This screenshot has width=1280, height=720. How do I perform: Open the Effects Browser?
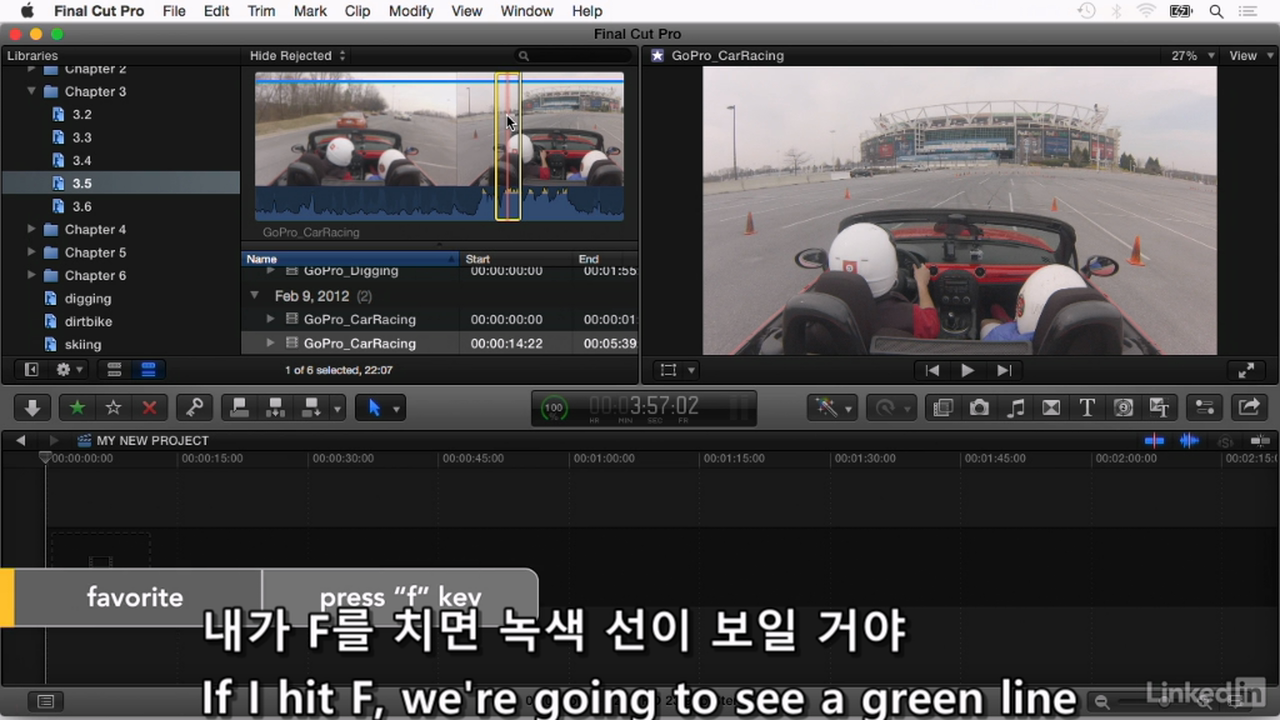point(942,408)
